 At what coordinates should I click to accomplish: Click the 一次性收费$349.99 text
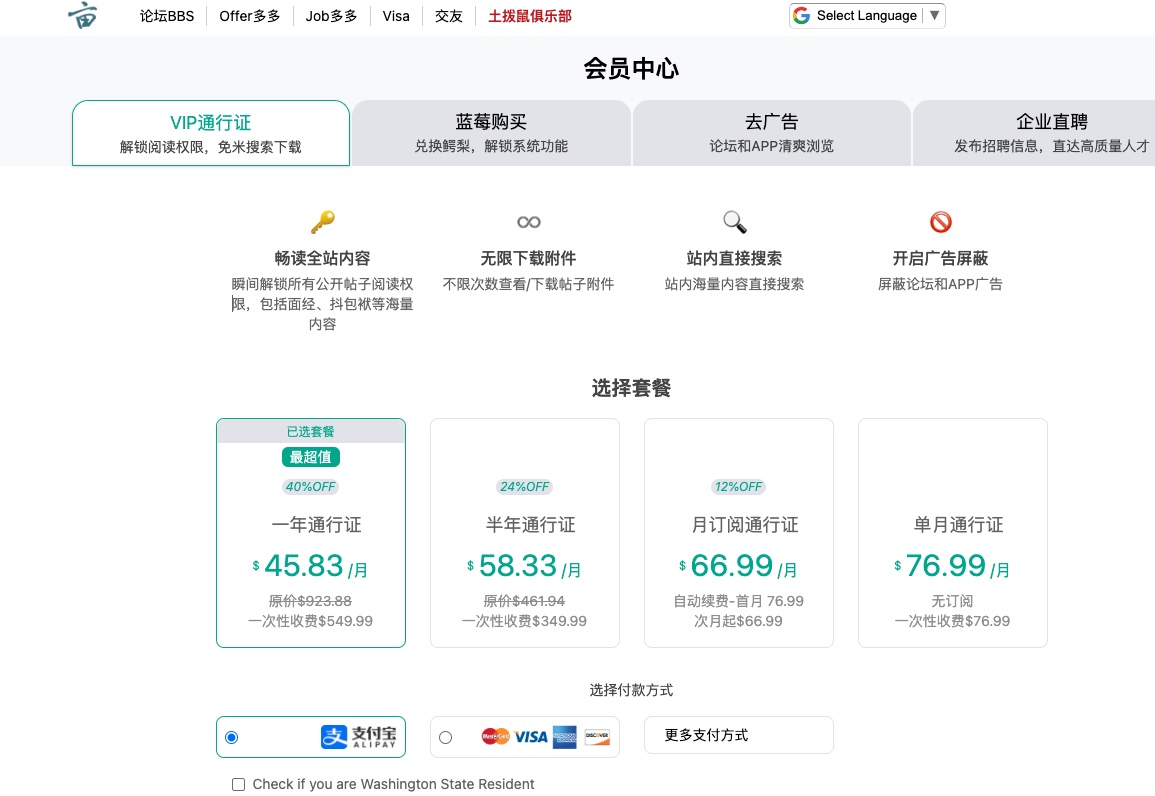tap(524, 621)
